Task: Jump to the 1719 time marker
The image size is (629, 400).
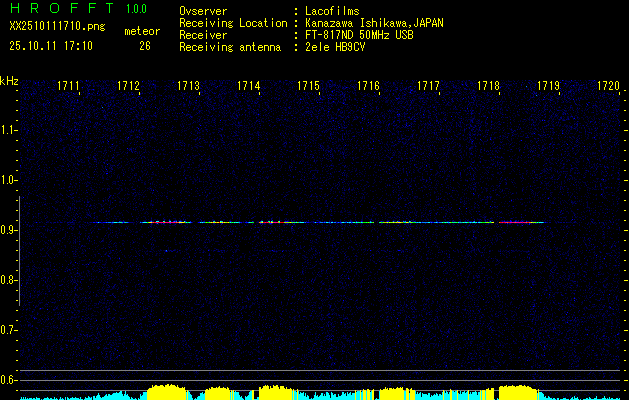Action: (x=548, y=87)
